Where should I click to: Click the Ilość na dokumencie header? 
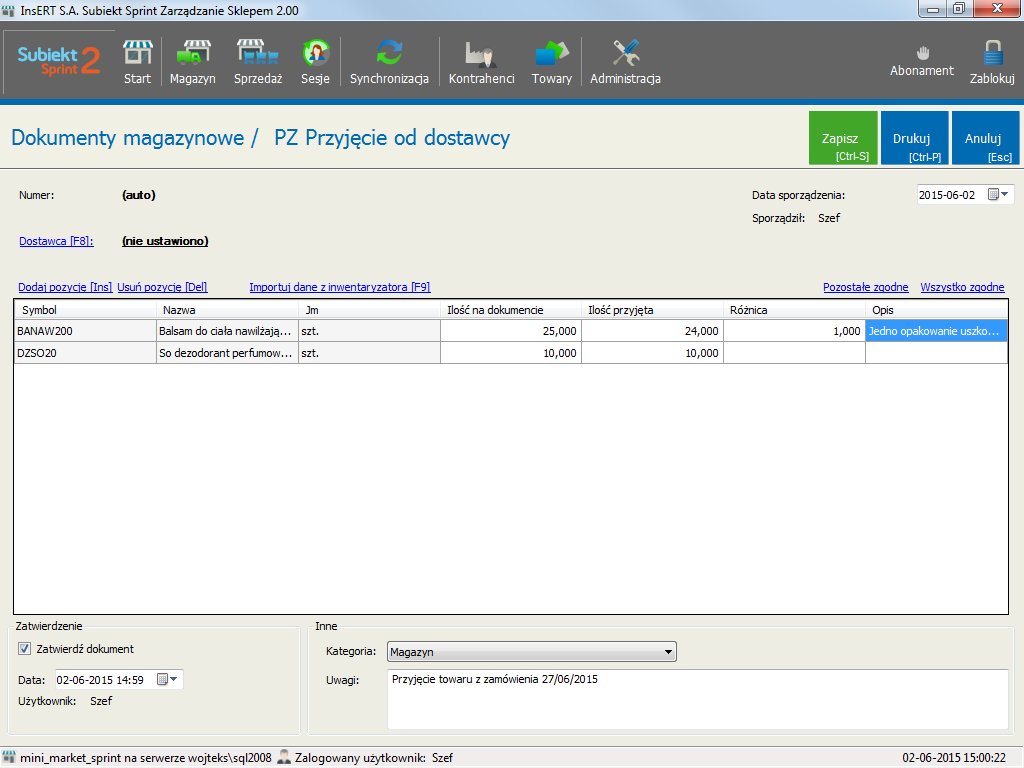(x=511, y=310)
